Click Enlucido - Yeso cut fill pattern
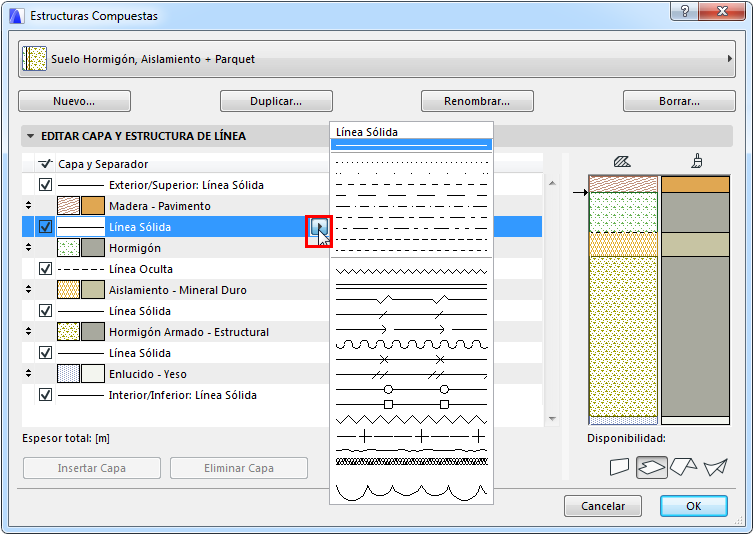The width and height of the screenshot is (753, 535). 68,374
